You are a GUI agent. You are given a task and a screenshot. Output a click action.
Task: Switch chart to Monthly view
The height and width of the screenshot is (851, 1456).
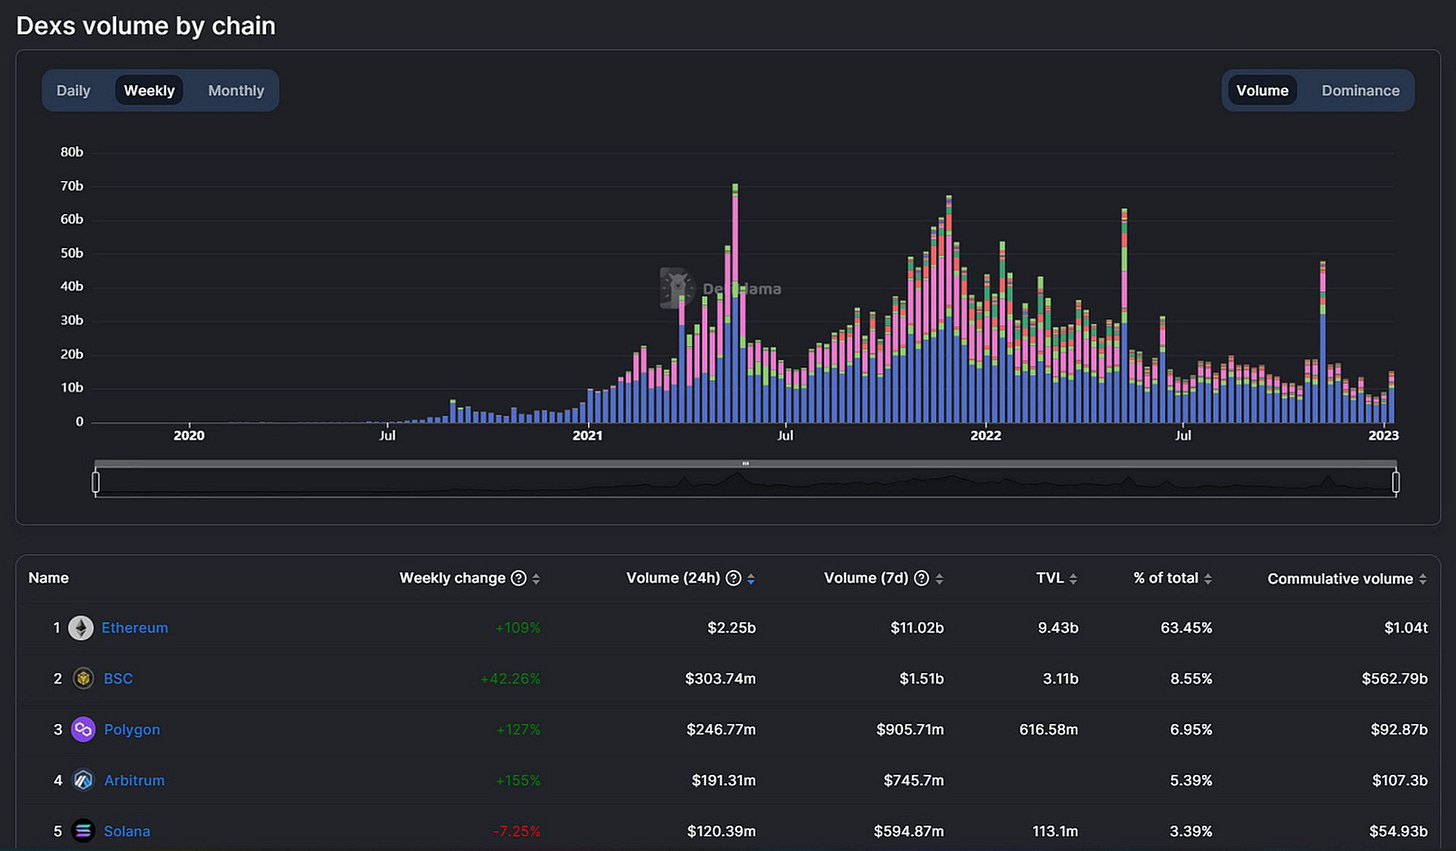pos(236,90)
